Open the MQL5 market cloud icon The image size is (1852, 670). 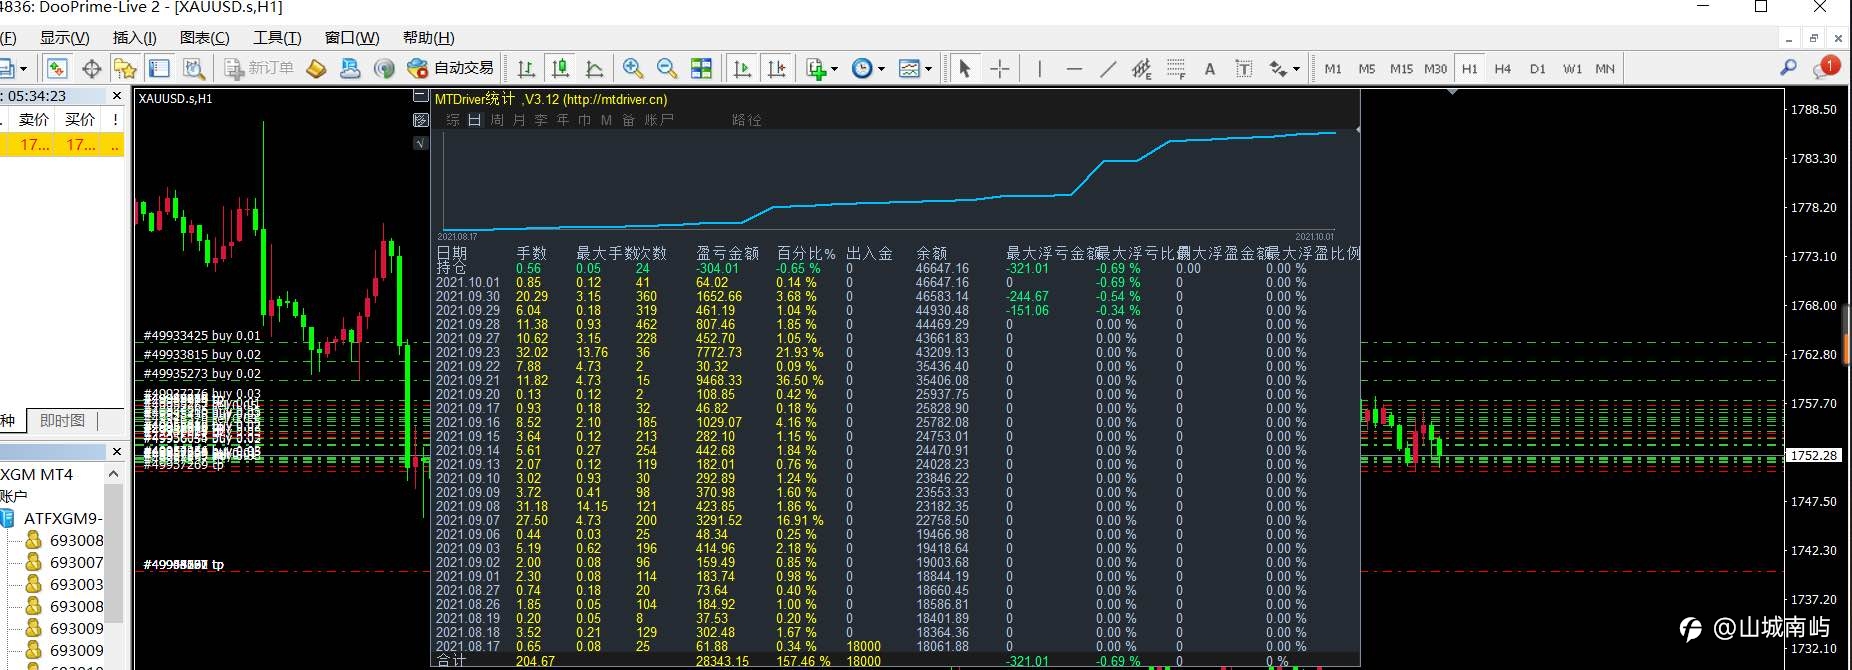click(x=350, y=68)
